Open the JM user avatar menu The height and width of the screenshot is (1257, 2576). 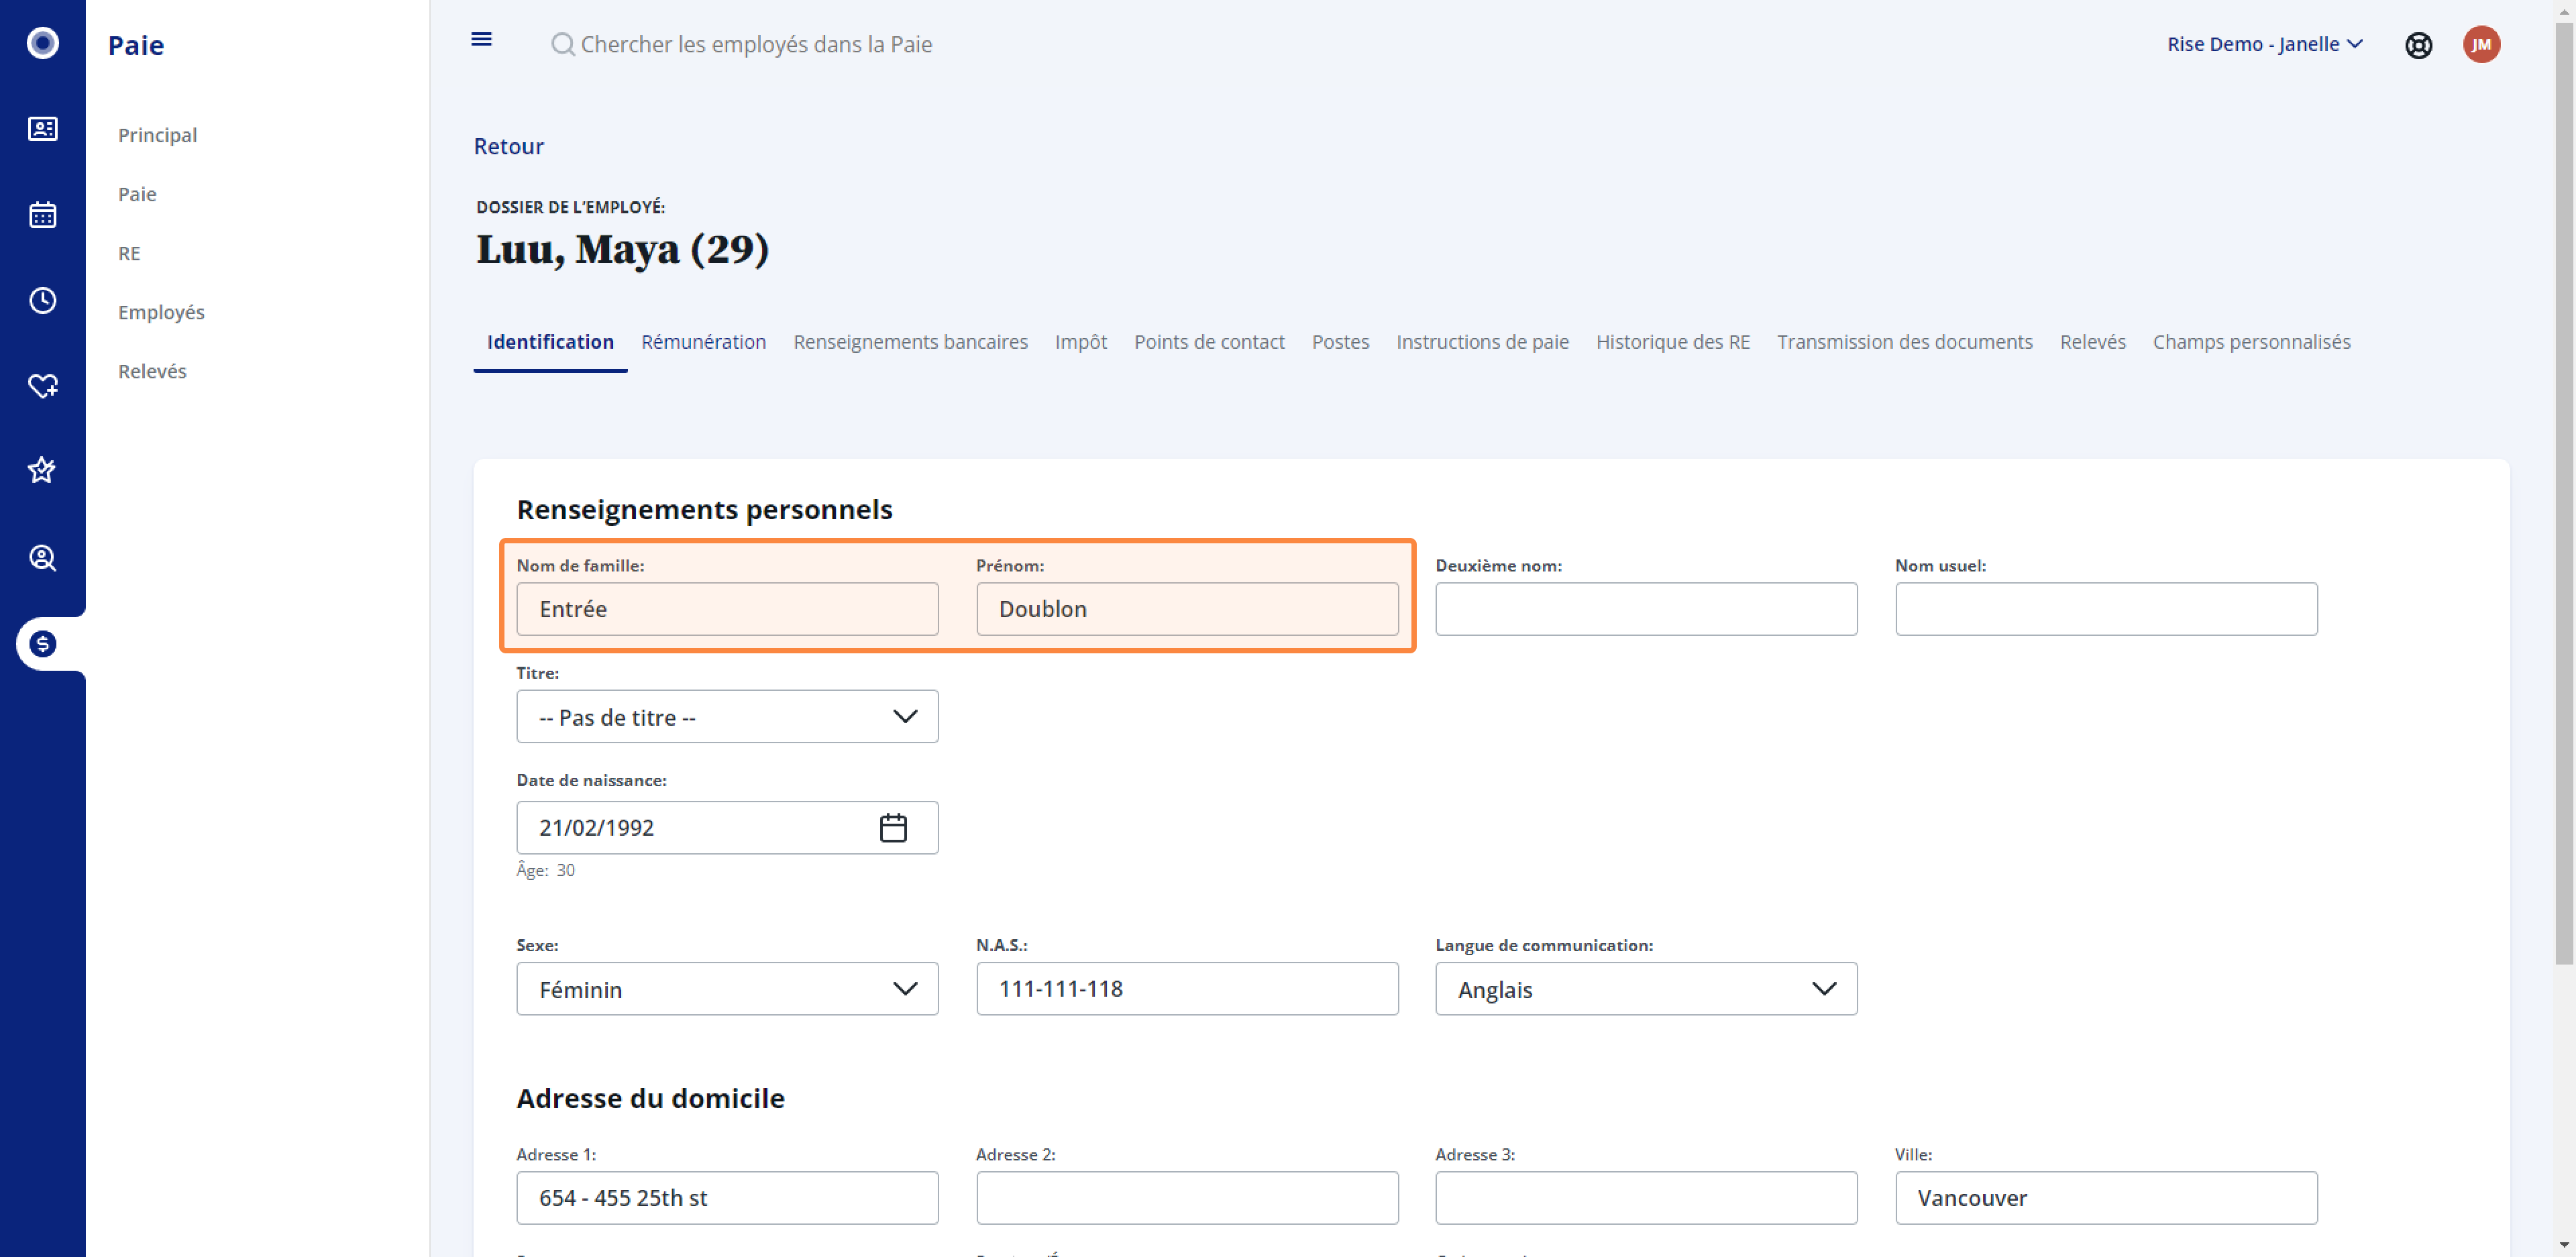click(2481, 44)
